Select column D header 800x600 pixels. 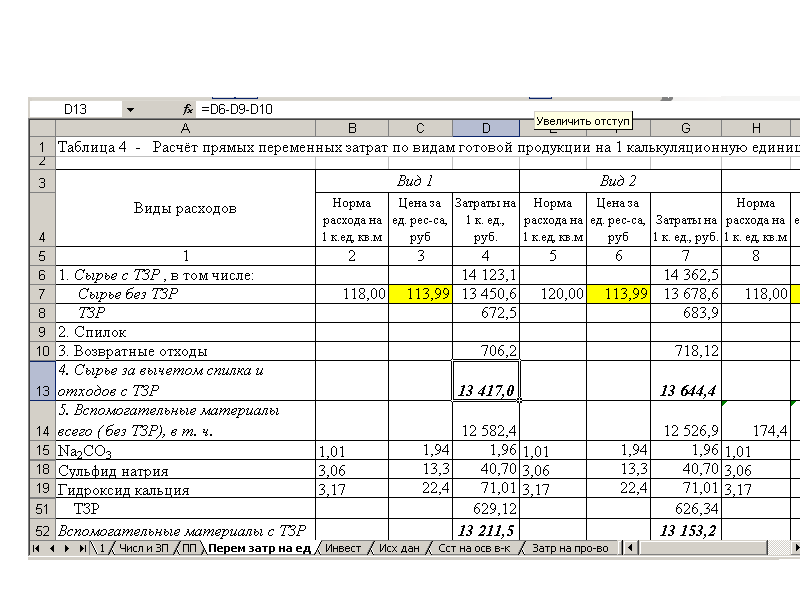click(486, 128)
